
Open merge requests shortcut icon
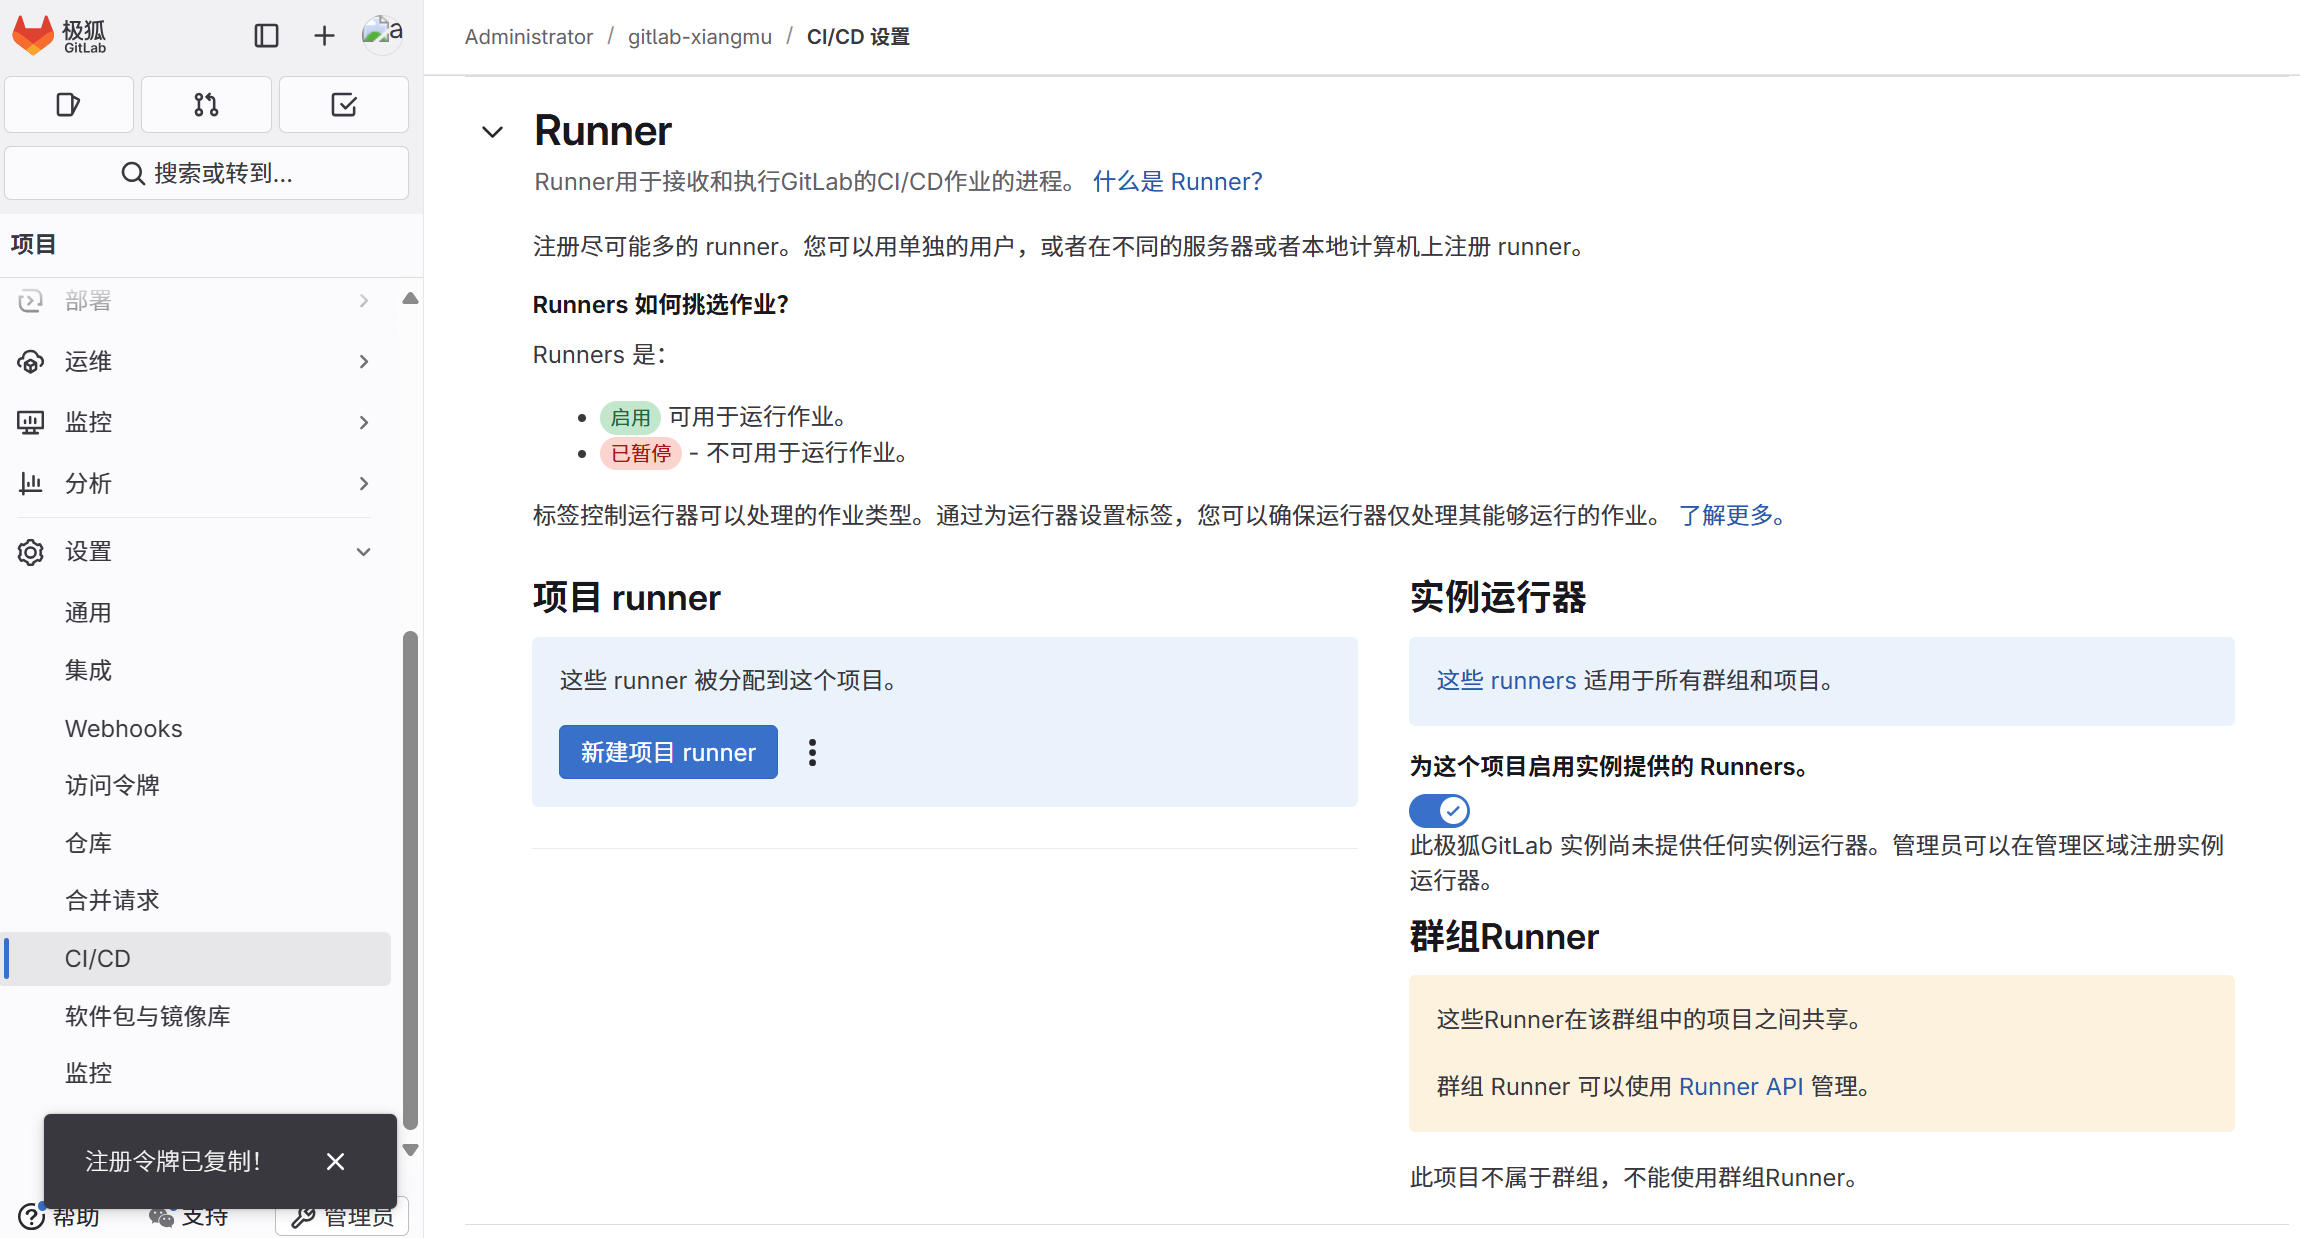(206, 104)
